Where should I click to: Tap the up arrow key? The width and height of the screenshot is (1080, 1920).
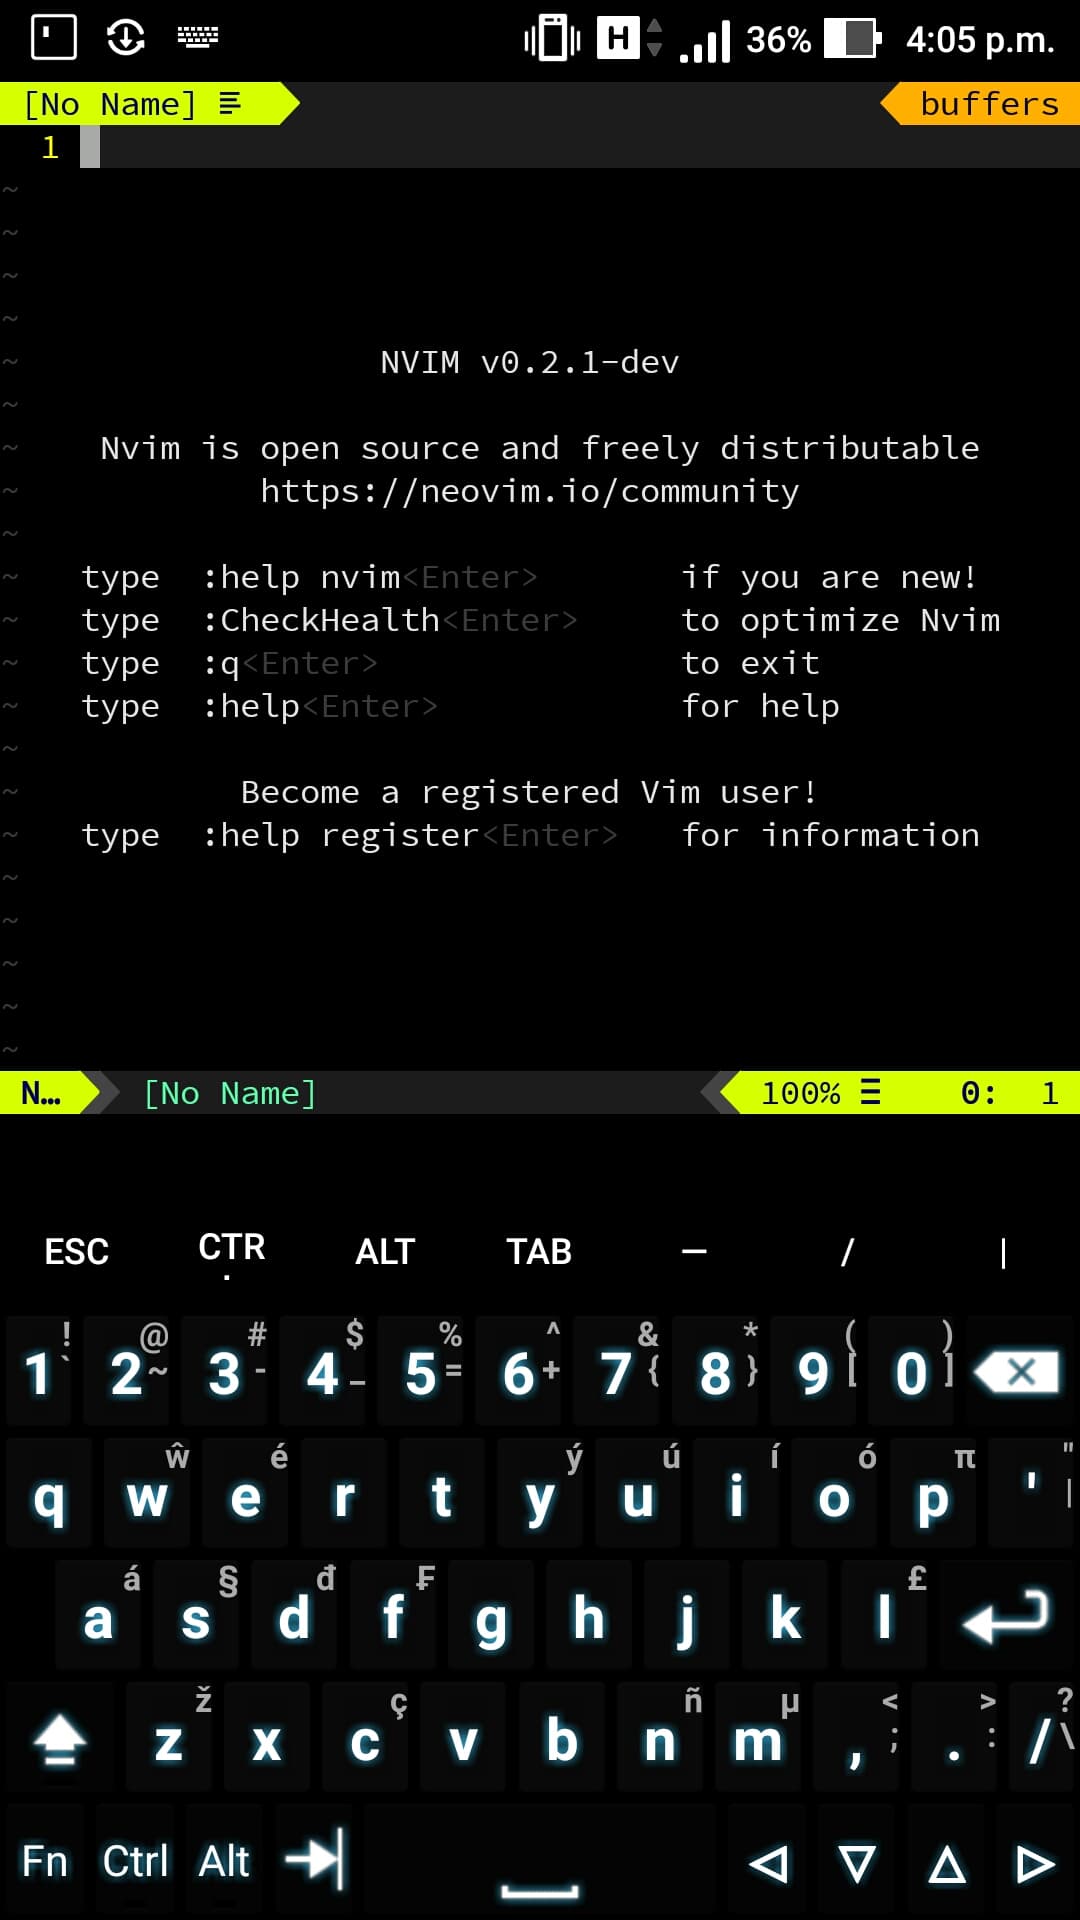click(x=947, y=1864)
